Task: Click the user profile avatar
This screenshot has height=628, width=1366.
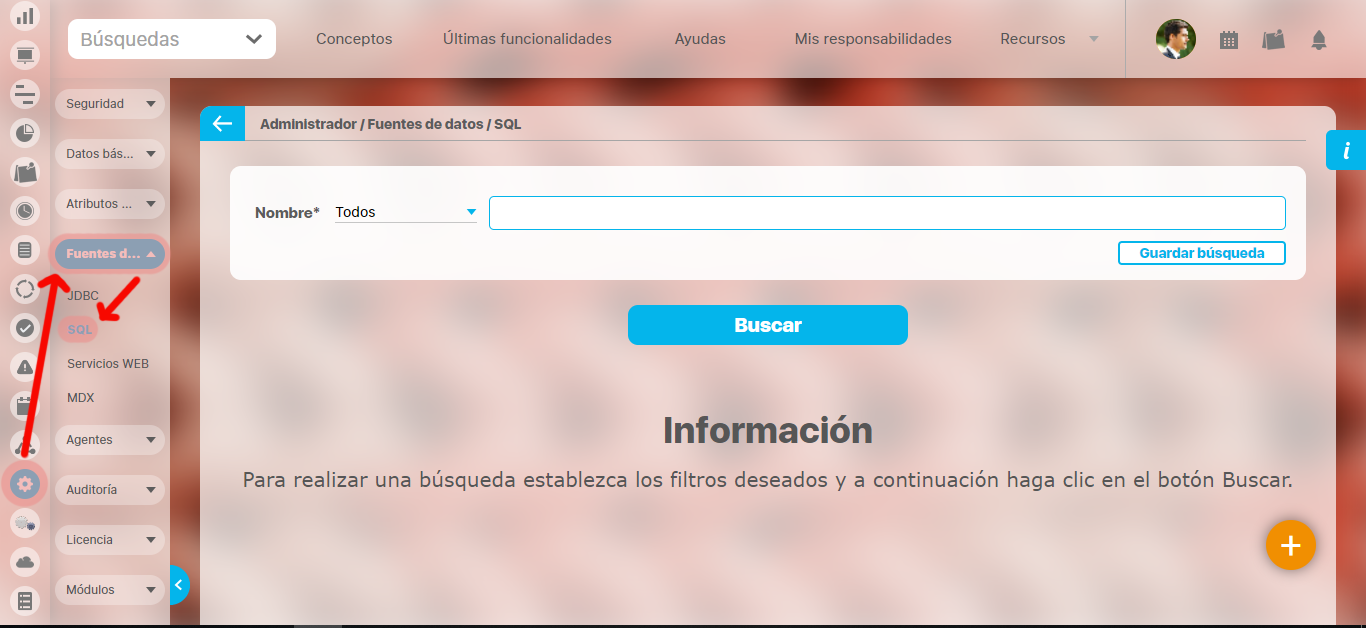Action: (x=1175, y=40)
